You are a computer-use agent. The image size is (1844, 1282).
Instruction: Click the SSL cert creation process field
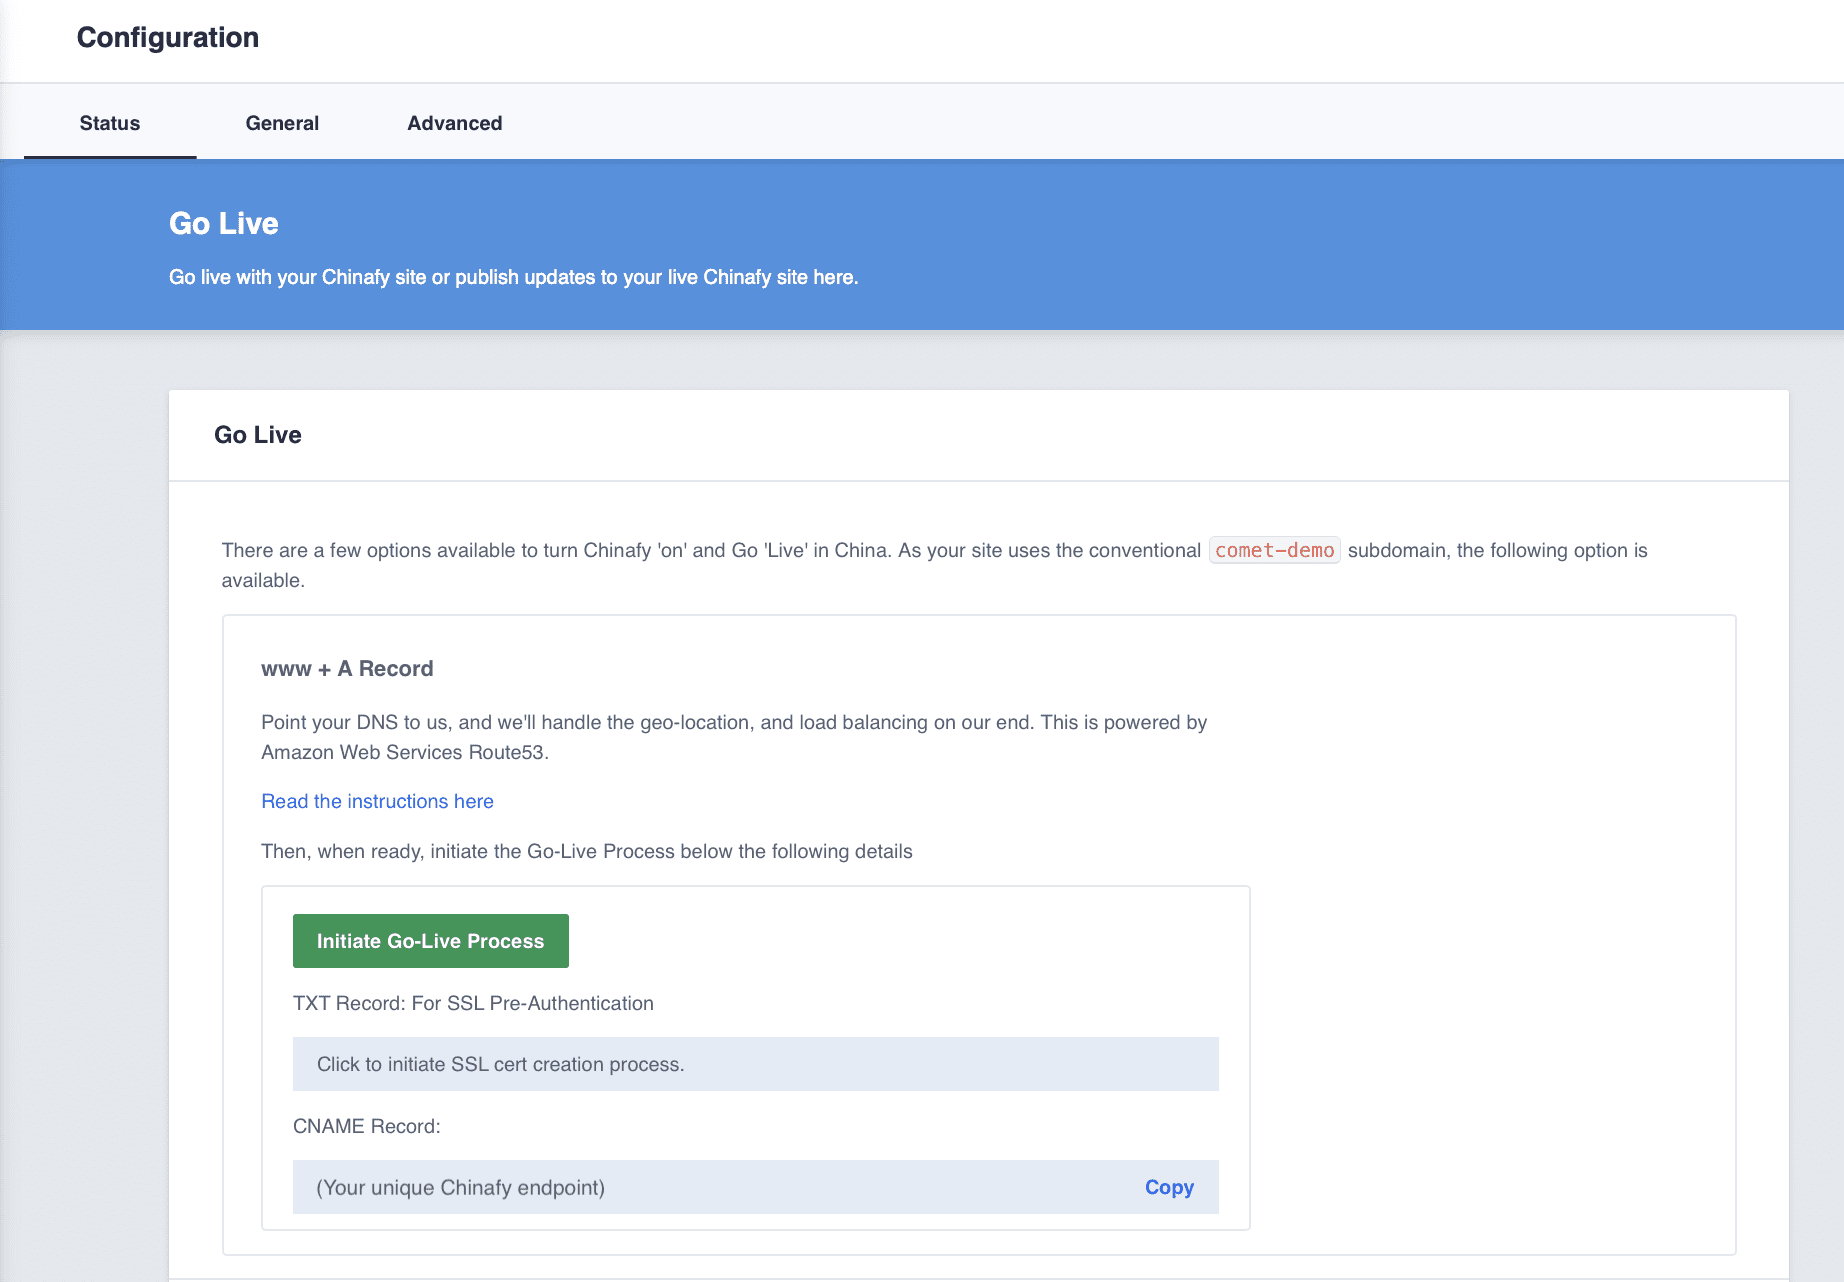pos(756,1064)
